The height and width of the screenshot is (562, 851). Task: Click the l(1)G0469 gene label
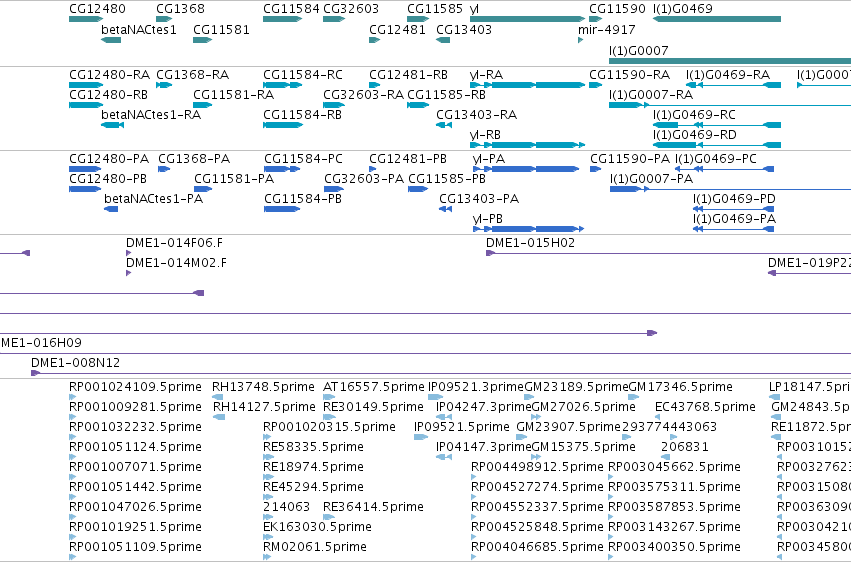tap(683, 9)
